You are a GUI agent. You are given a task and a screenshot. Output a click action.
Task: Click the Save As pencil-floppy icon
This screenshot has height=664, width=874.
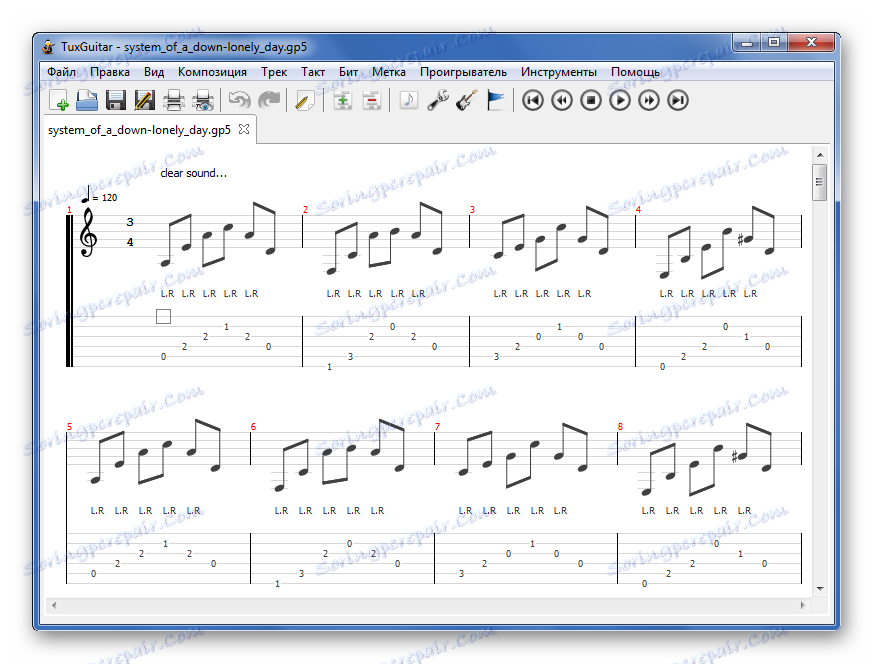coord(144,101)
